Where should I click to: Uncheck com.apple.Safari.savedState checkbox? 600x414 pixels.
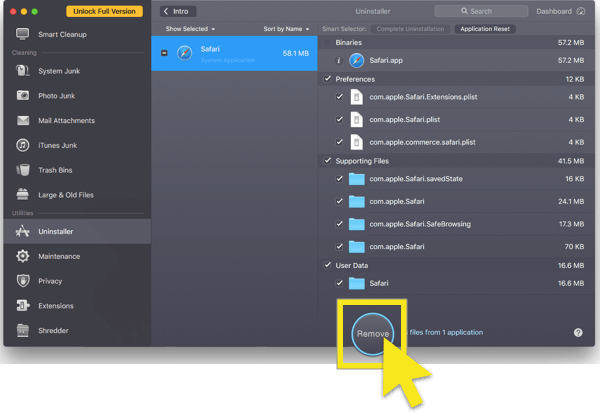(339, 179)
